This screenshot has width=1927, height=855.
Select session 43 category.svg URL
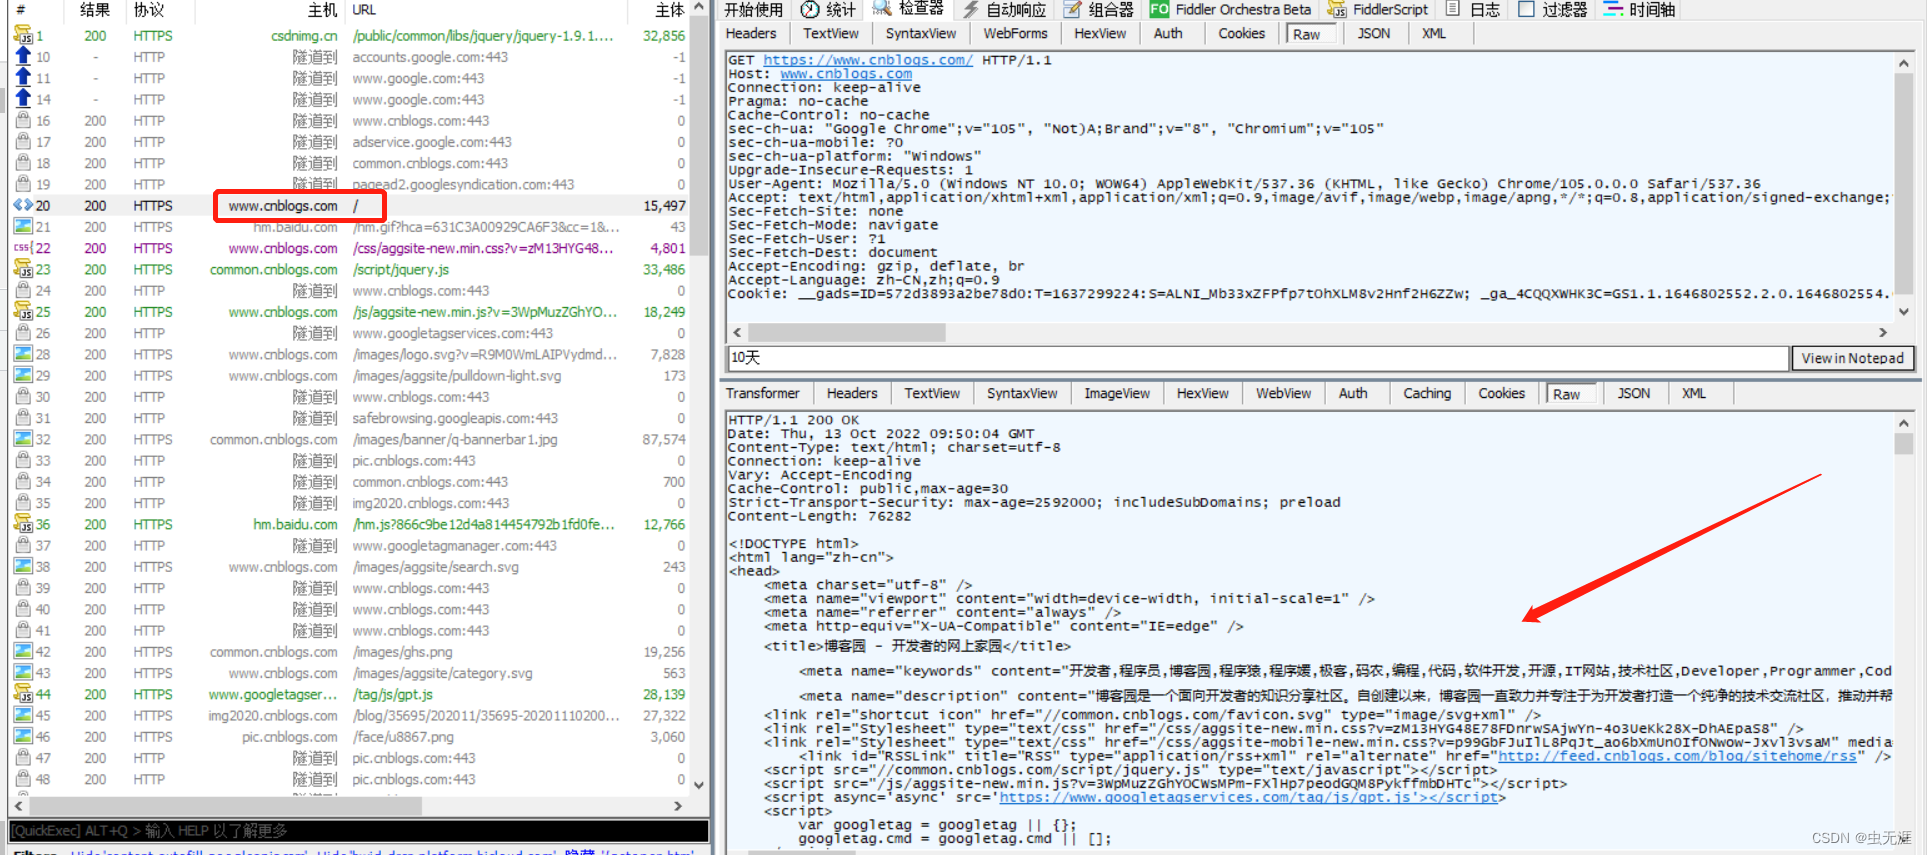442,673
